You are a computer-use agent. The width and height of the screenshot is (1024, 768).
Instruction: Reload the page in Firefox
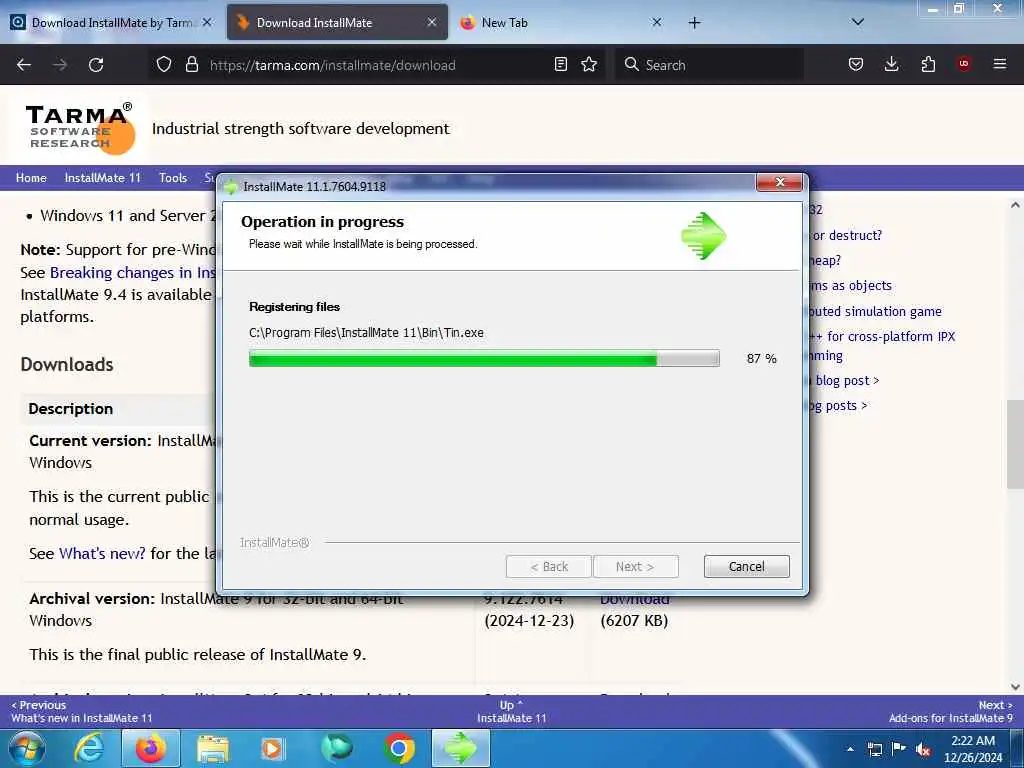coord(96,65)
